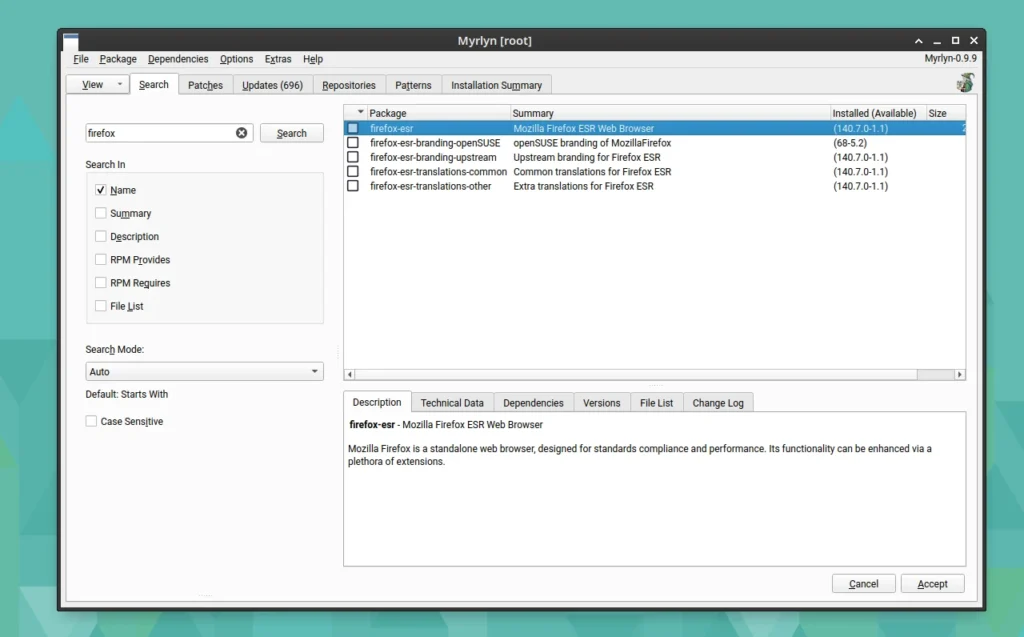Open the Updates (696) tab
1024x637 pixels.
tap(271, 84)
